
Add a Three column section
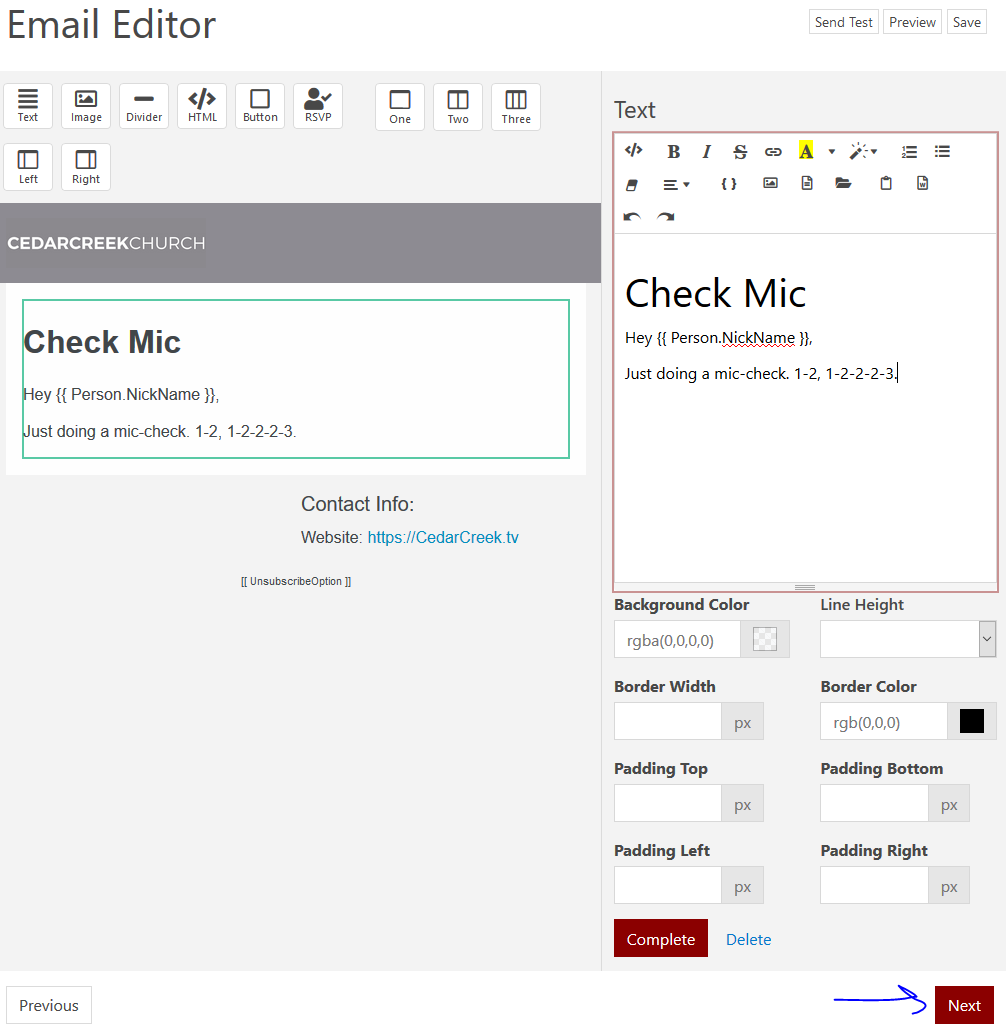(516, 107)
